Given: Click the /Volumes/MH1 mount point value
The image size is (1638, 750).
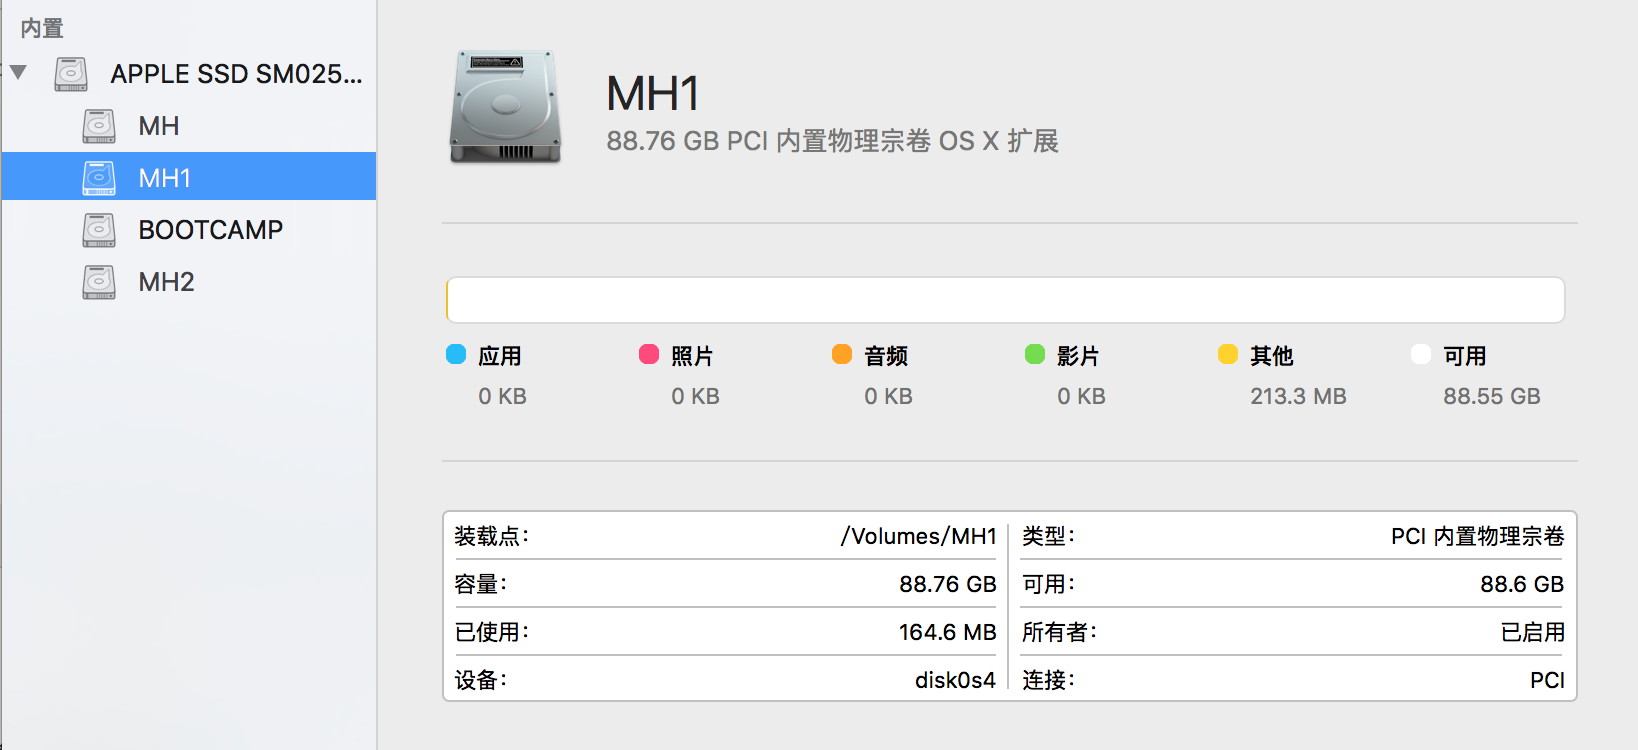Looking at the screenshot, I should [x=918, y=536].
